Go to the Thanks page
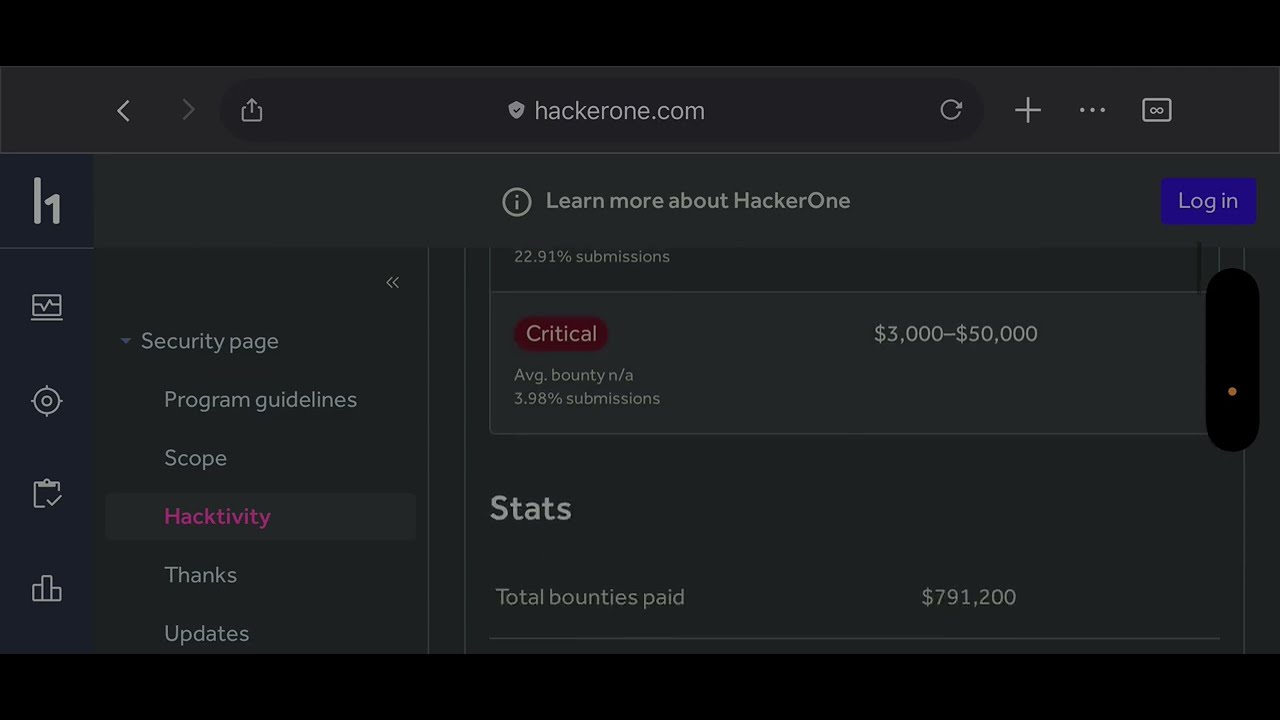This screenshot has height=720, width=1280. pos(200,575)
